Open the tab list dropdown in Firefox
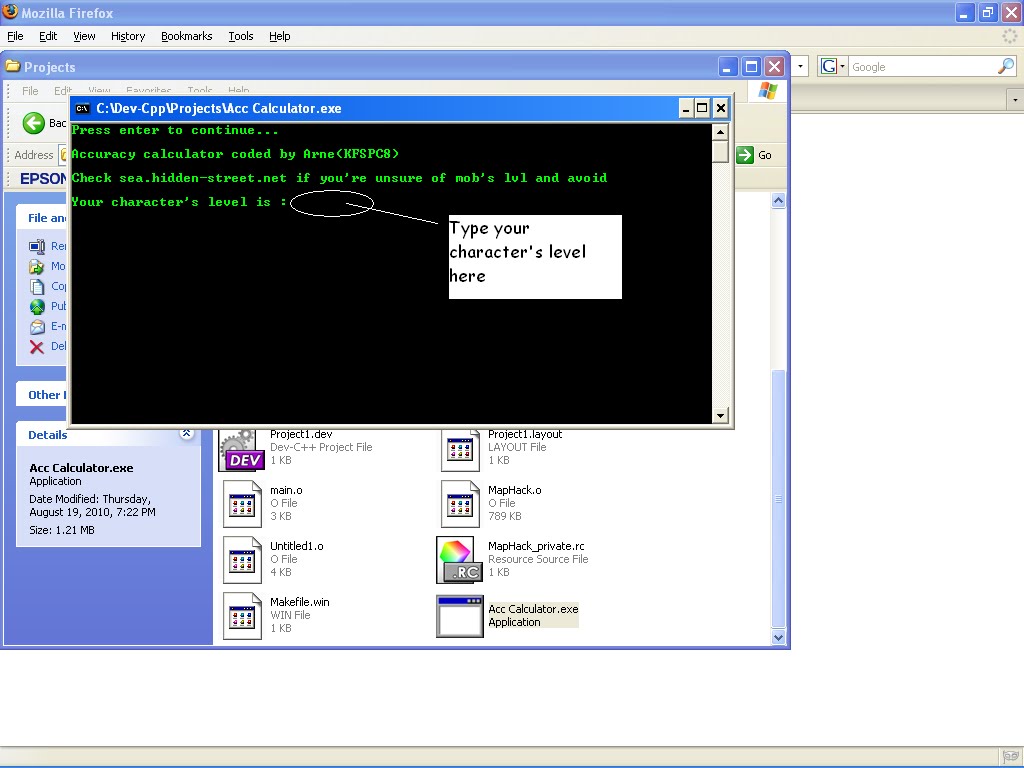This screenshot has width=1024, height=768. pyautogui.click(x=1015, y=100)
